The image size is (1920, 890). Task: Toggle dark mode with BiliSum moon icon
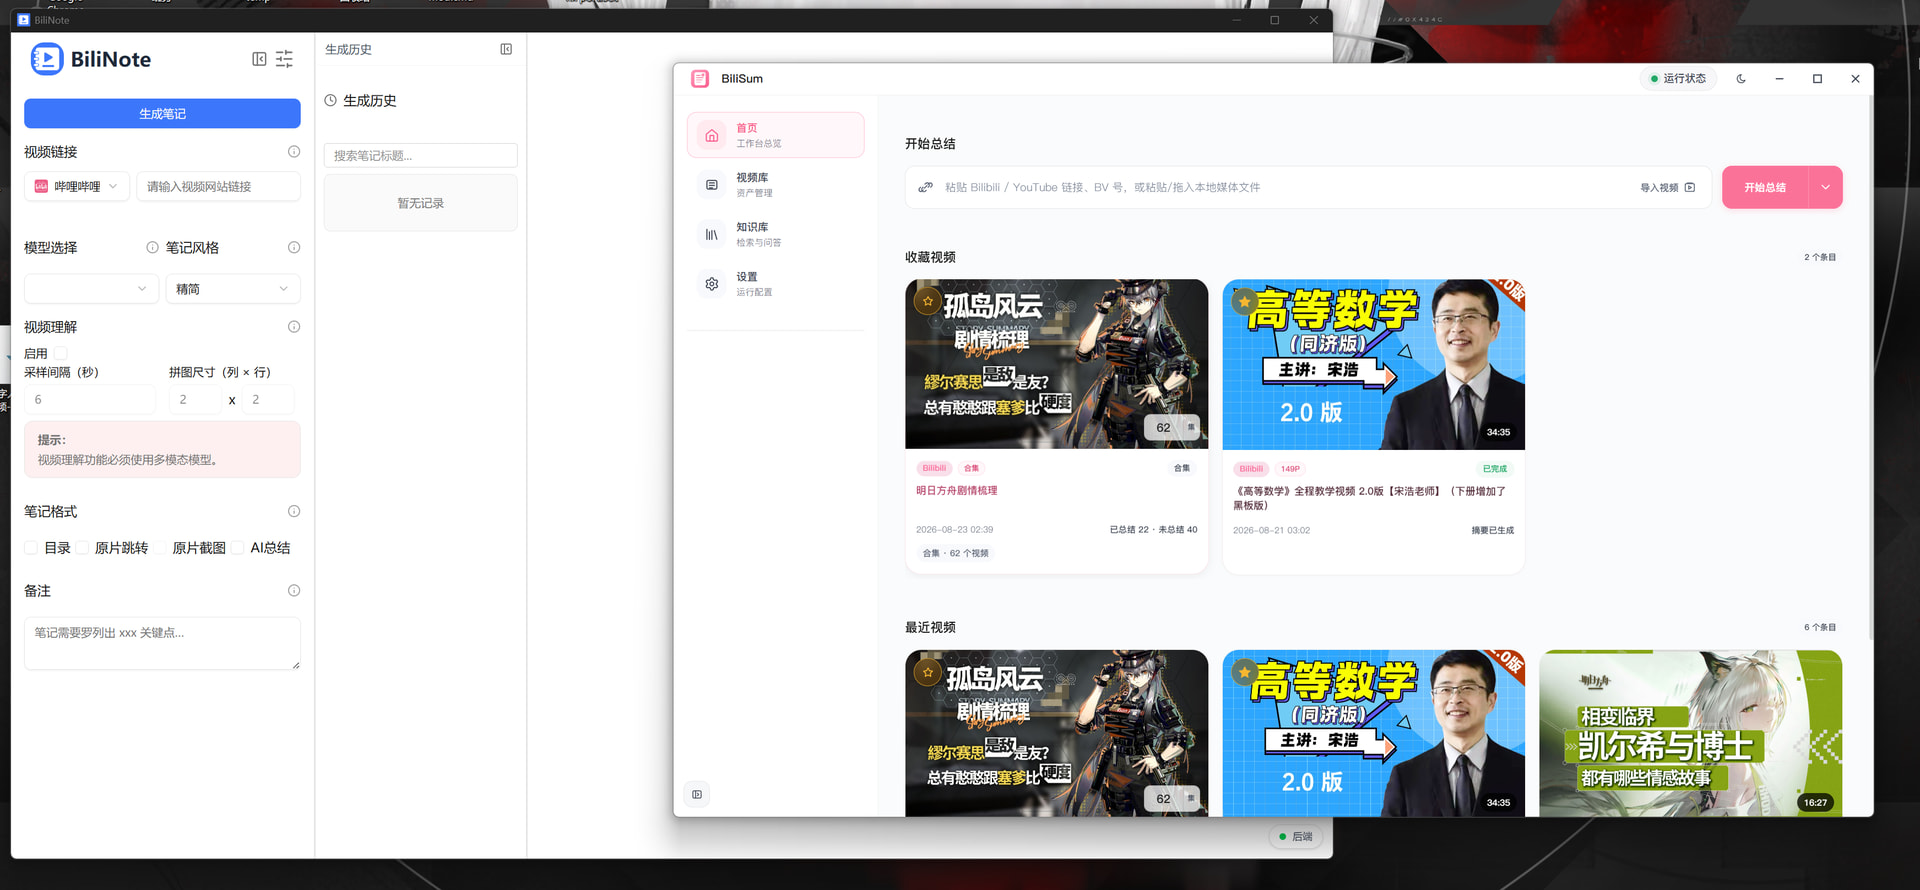point(1741,79)
